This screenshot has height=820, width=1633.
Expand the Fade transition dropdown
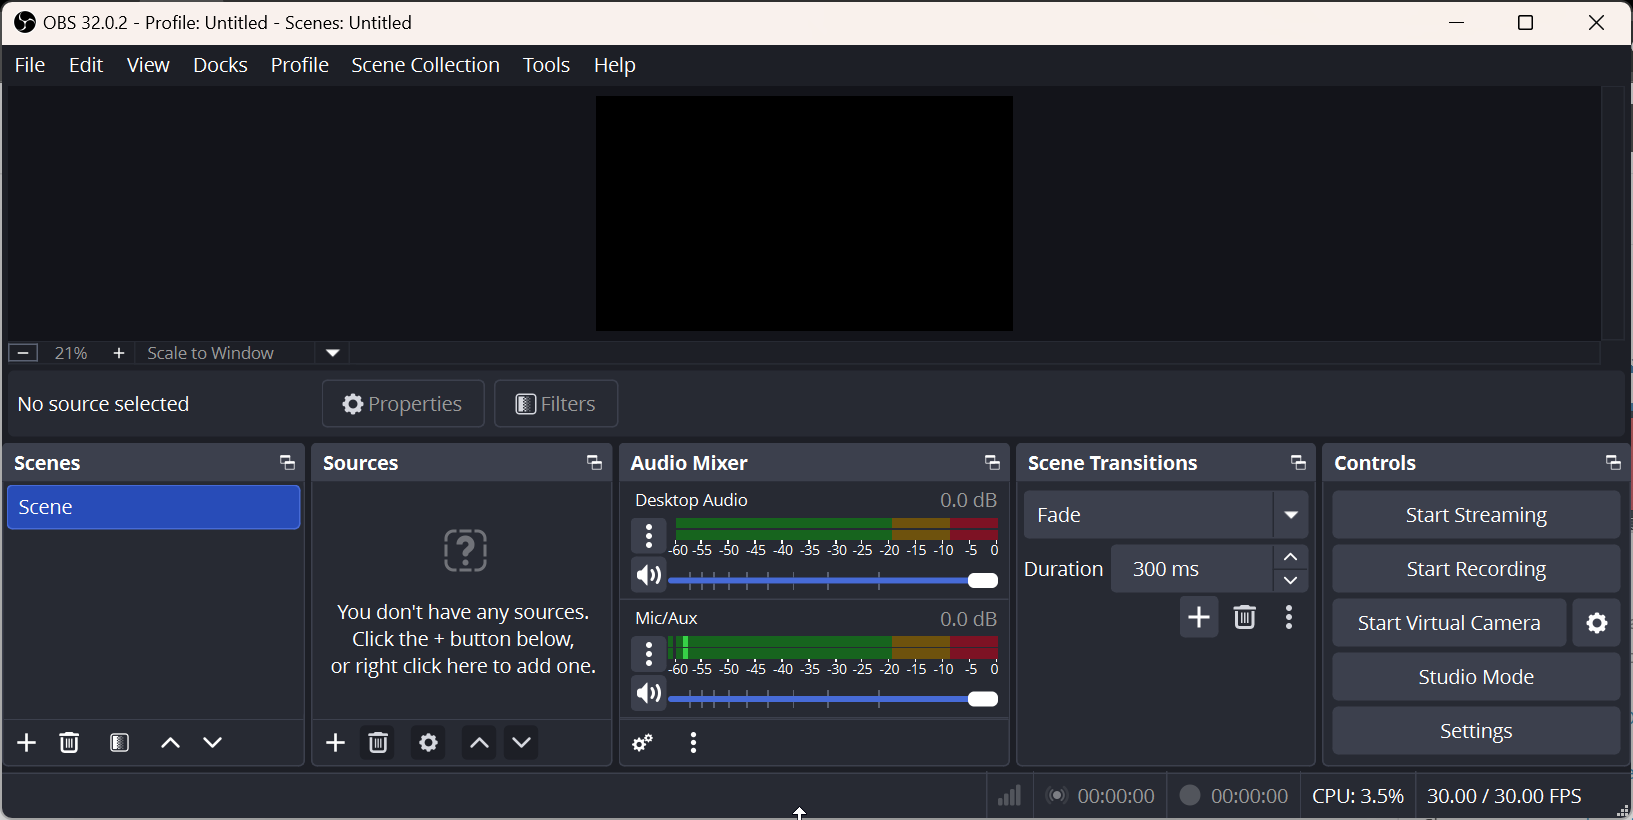1291,515
